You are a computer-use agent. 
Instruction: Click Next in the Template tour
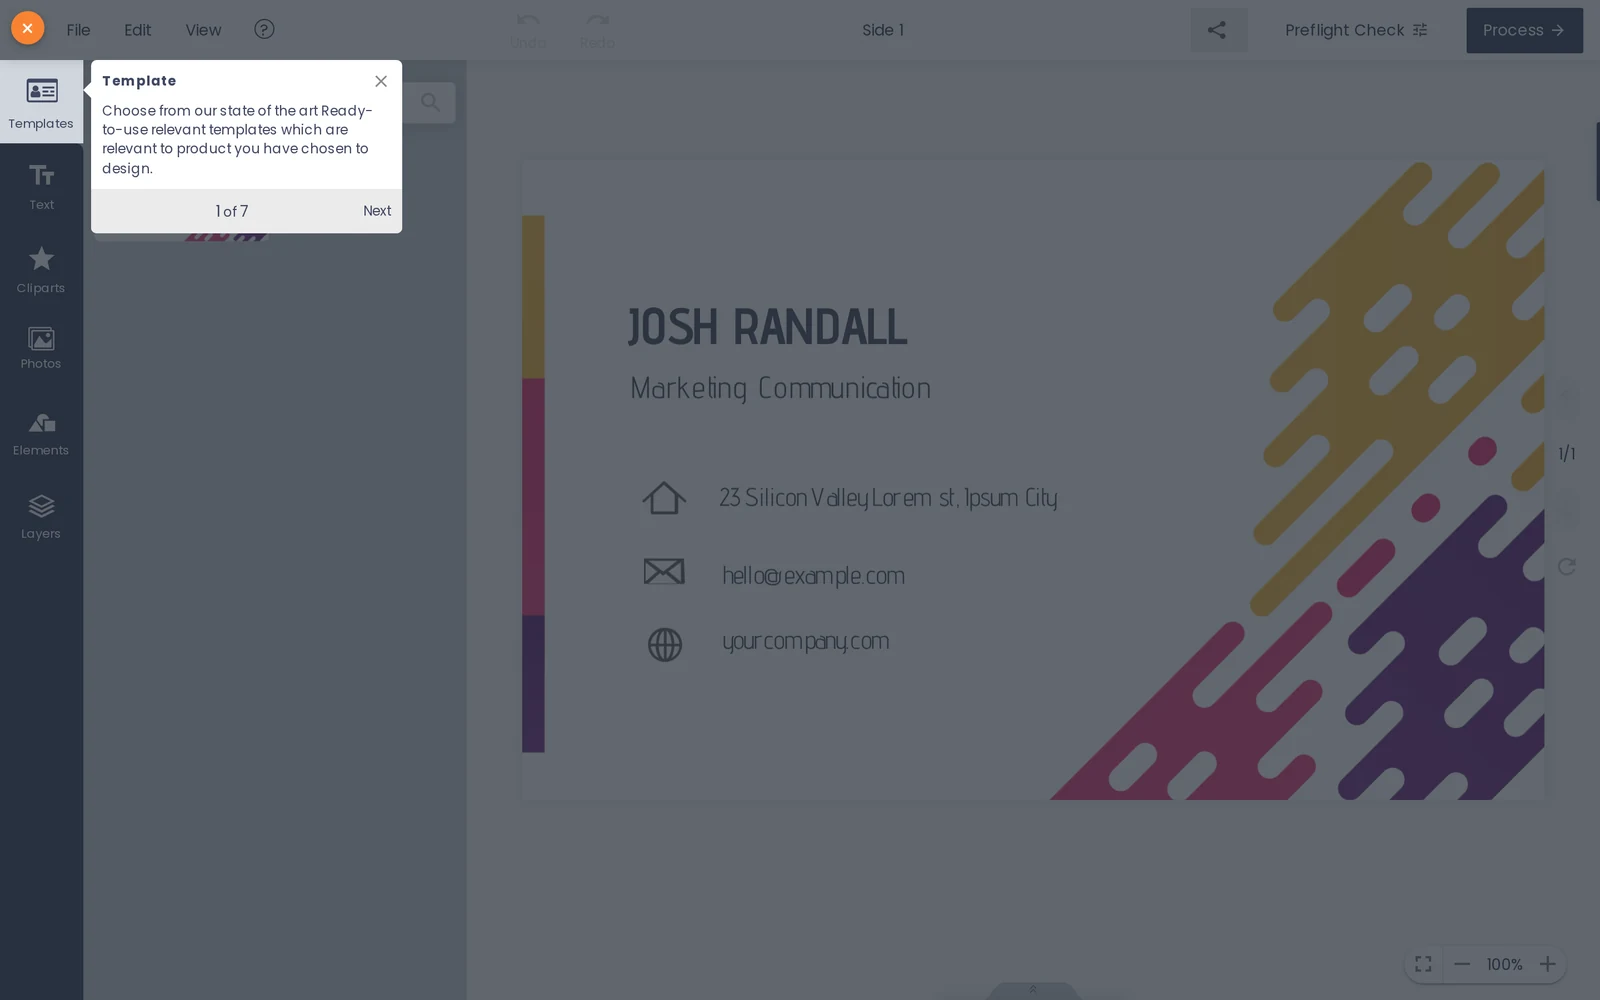click(377, 211)
